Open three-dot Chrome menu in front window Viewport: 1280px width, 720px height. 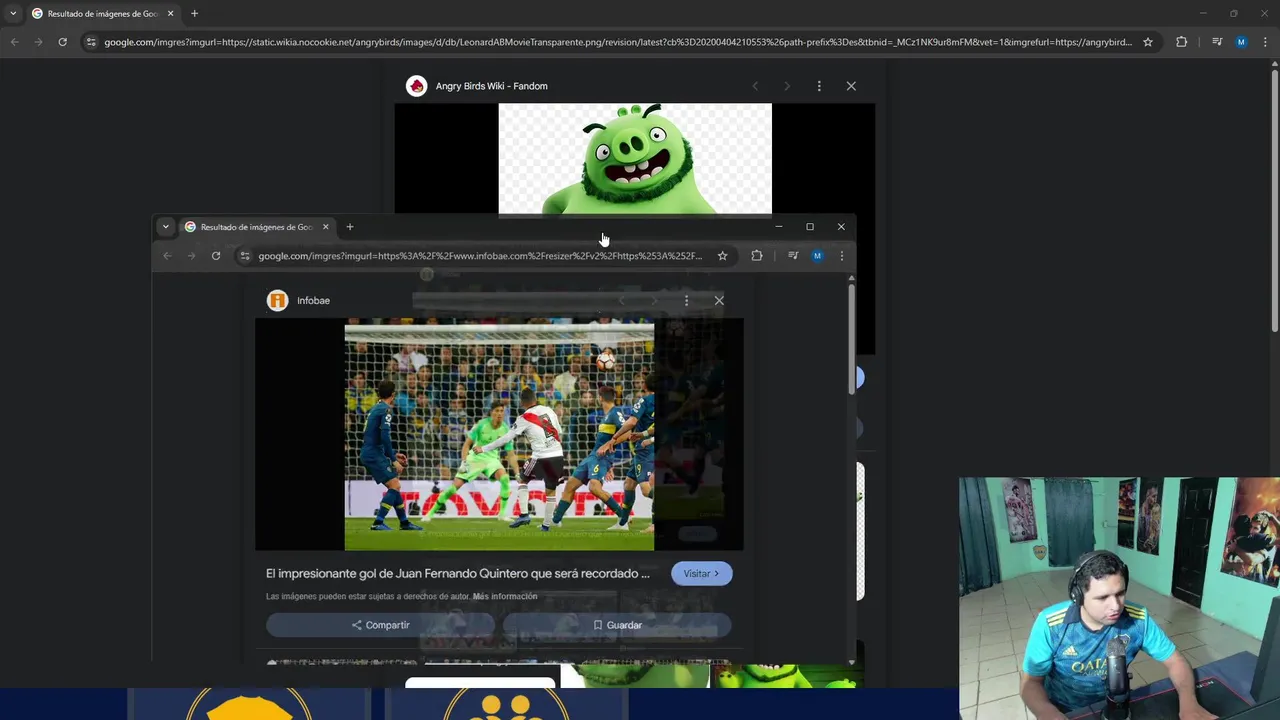click(842, 256)
